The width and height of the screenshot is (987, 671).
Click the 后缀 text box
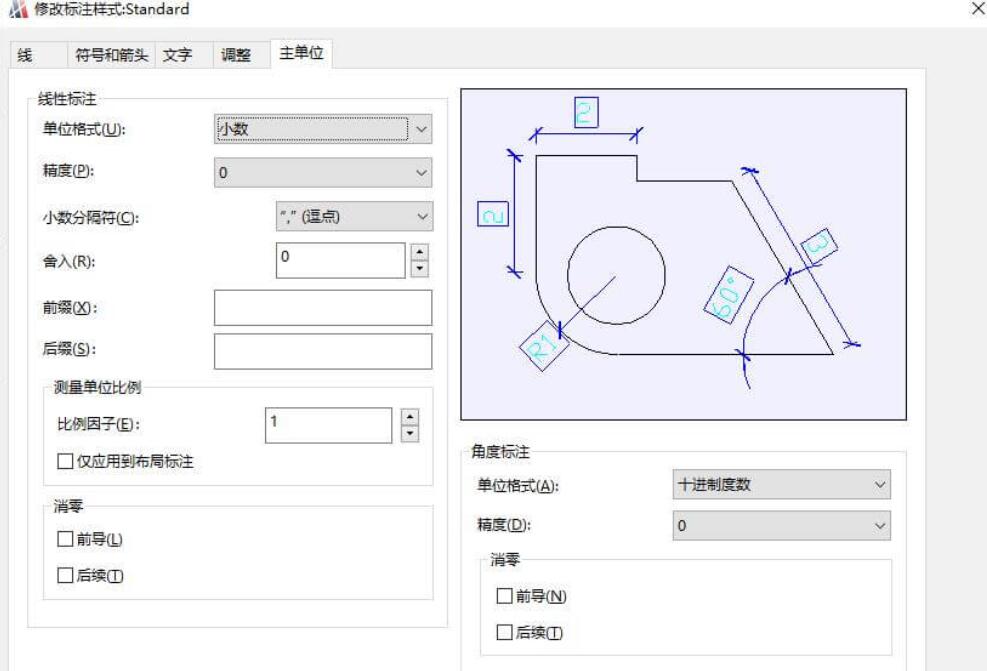click(320, 351)
